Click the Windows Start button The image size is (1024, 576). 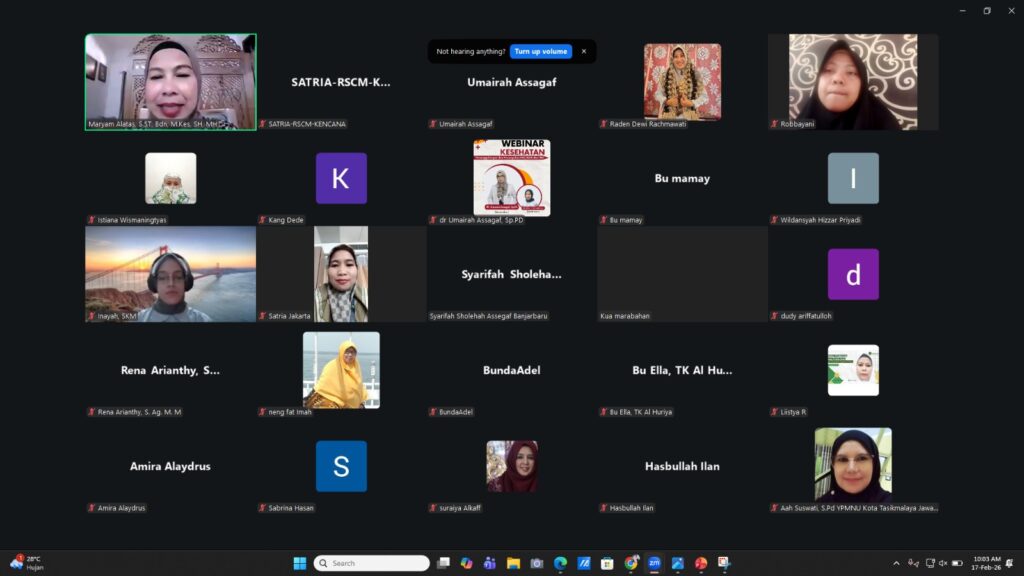point(300,563)
